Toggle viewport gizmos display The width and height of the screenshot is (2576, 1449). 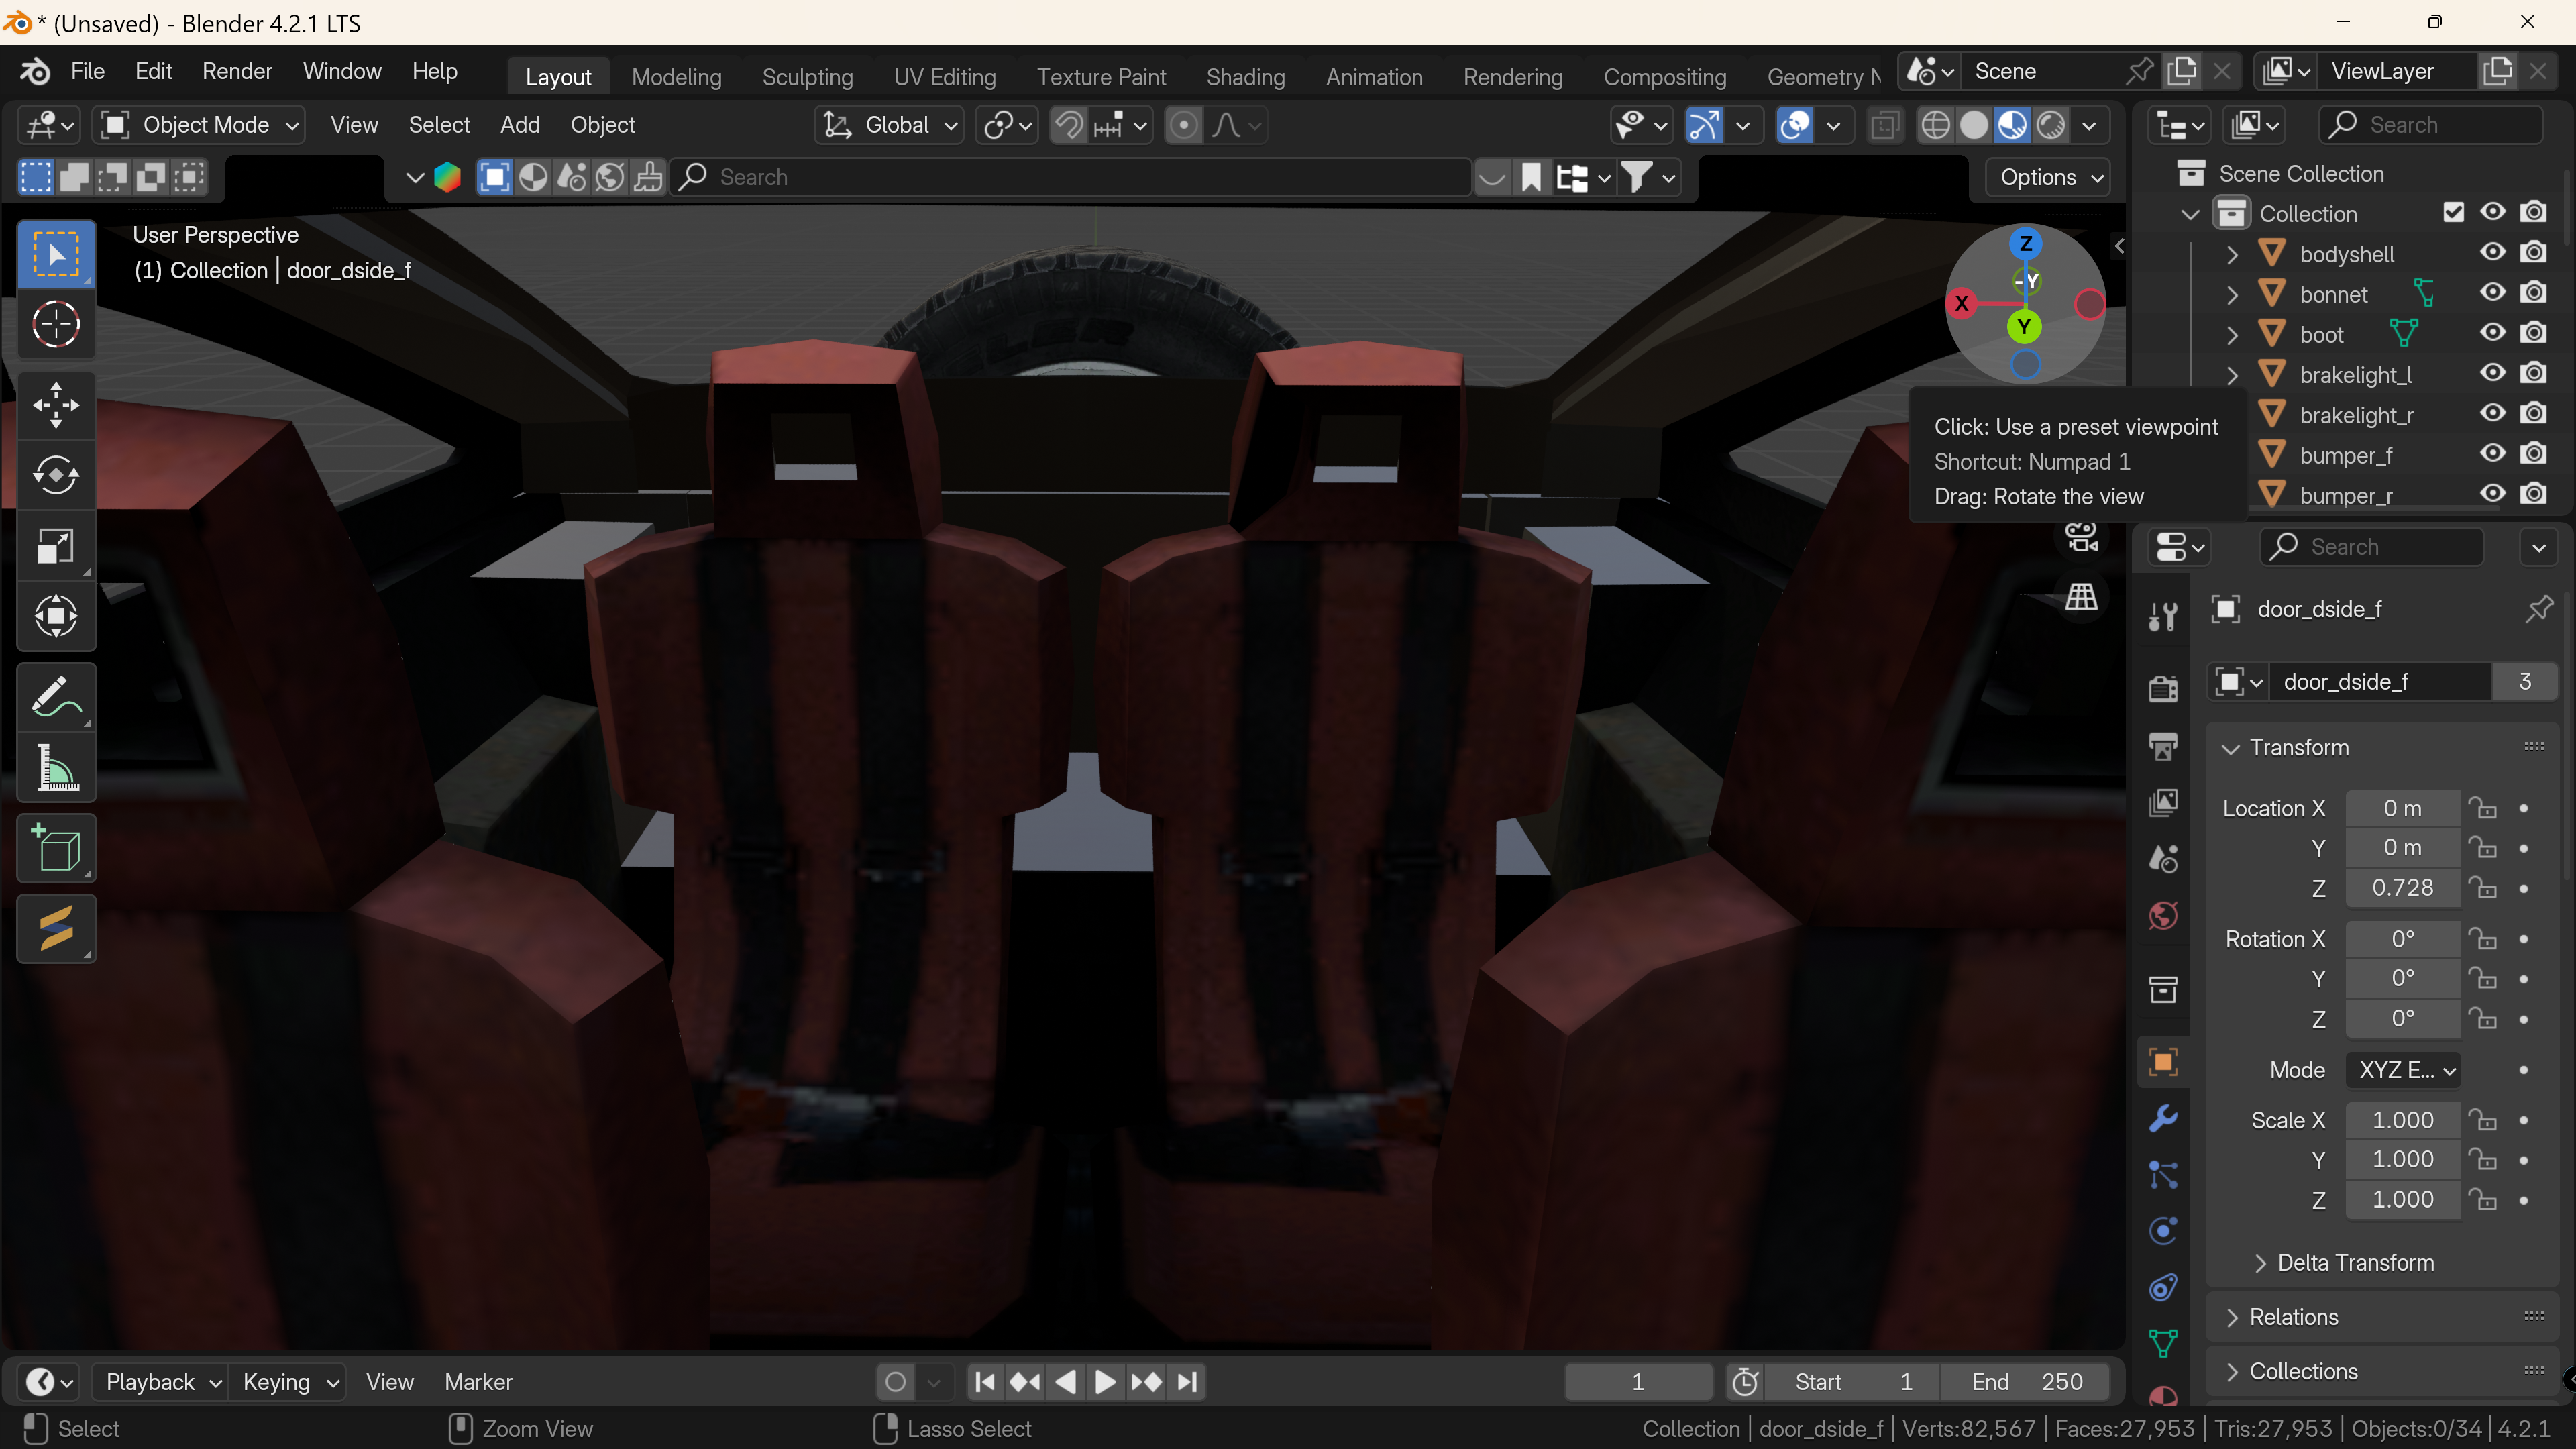[1705, 125]
